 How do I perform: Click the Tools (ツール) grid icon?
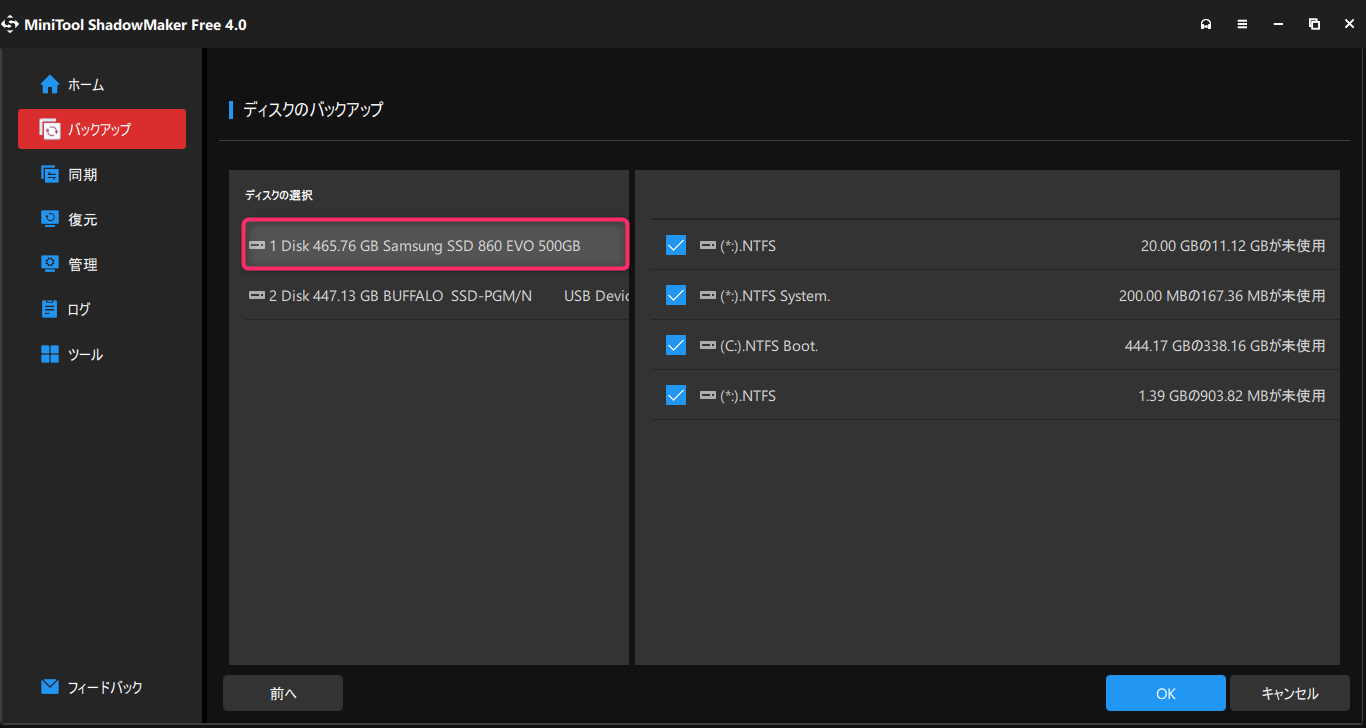point(50,354)
